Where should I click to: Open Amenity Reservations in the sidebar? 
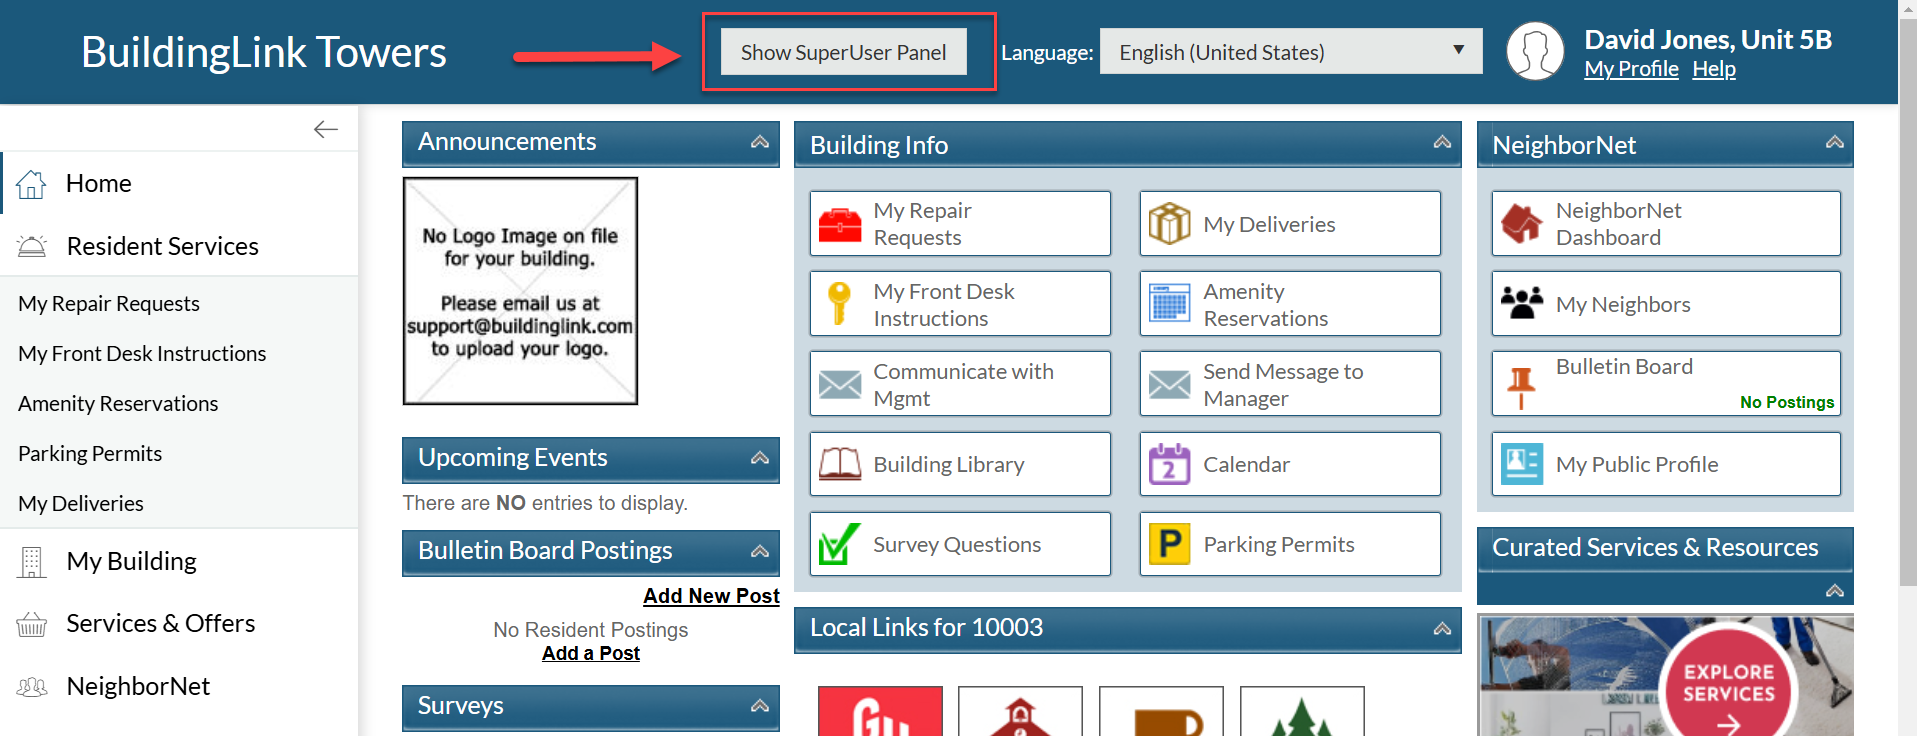pyautogui.click(x=118, y=404)
